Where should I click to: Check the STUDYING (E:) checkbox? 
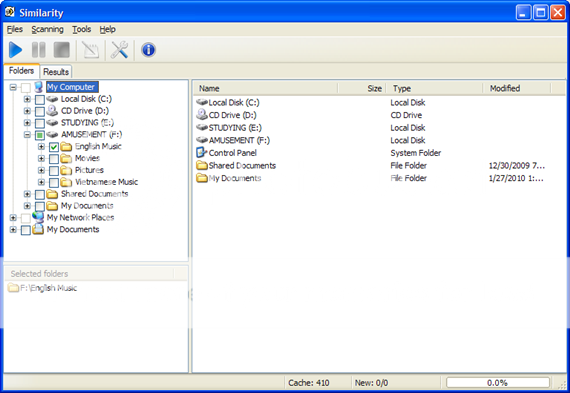pos(40,123)
